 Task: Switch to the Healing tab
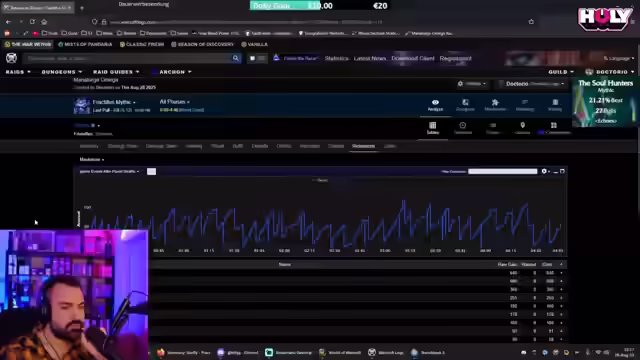pyautogui.click(x=194, y=146)
